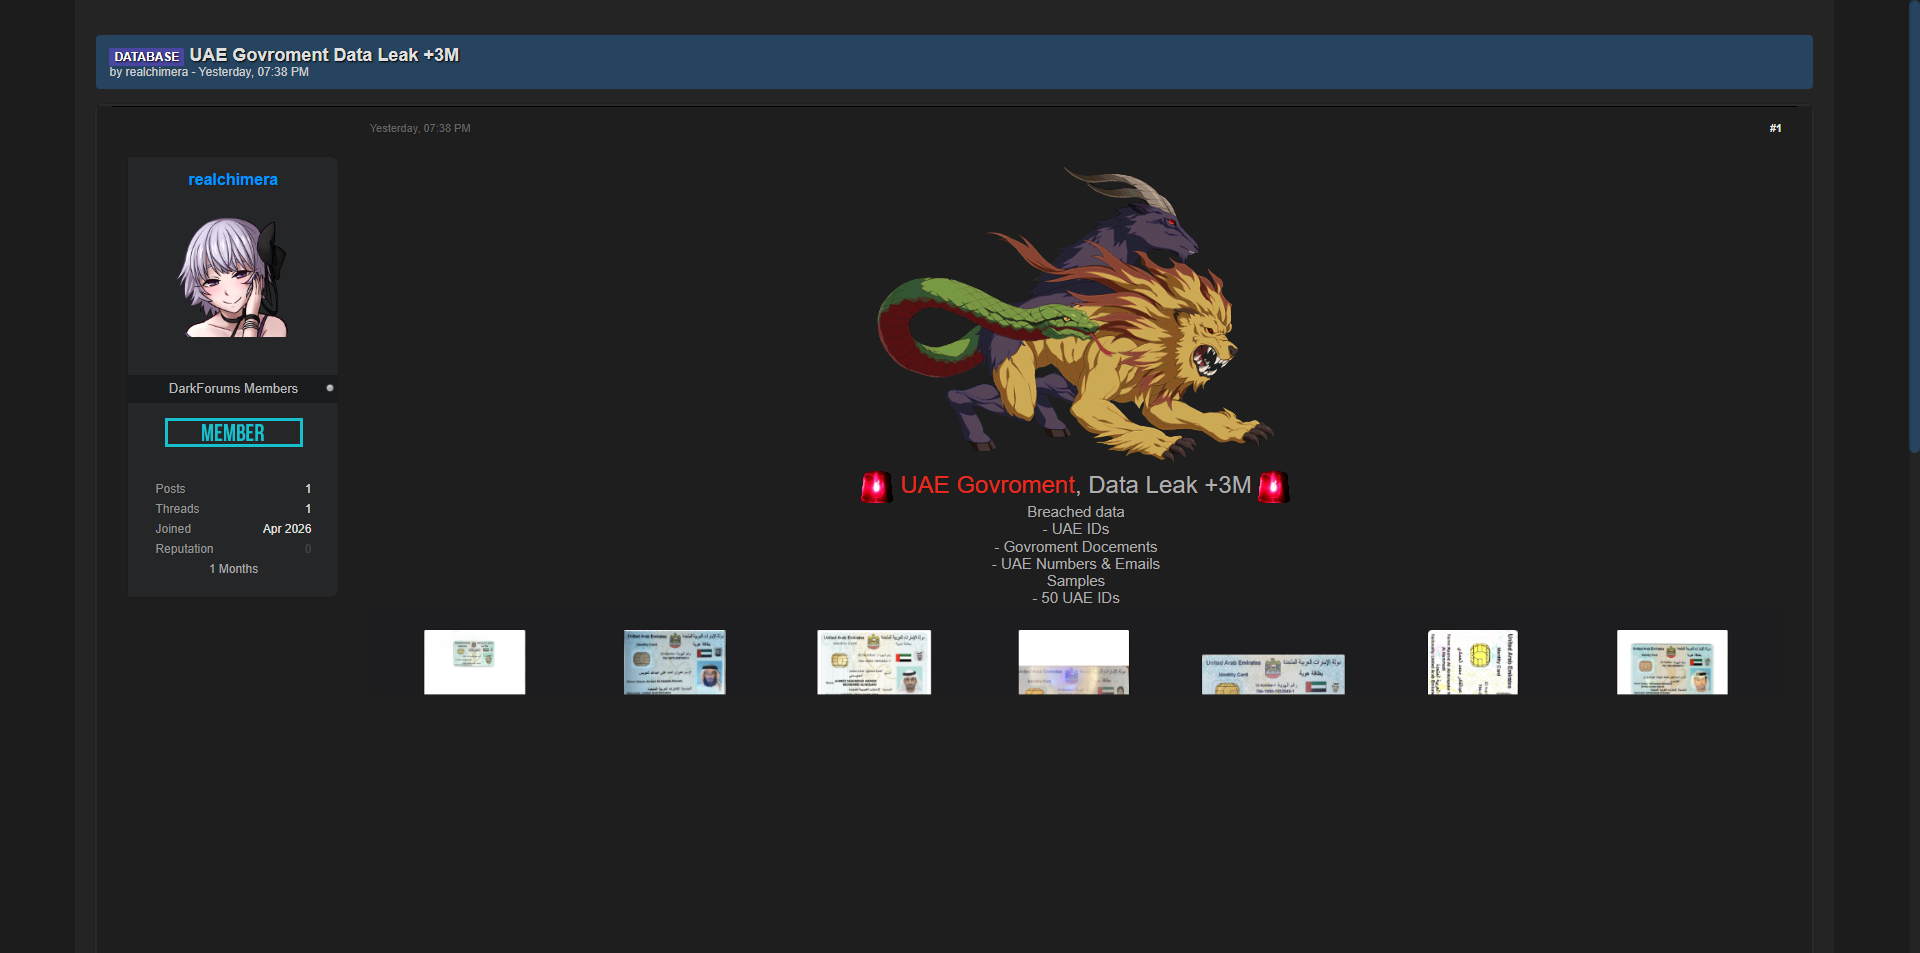Click the MEMBER rank badge

pyautogui.click(x=233, y=433)
